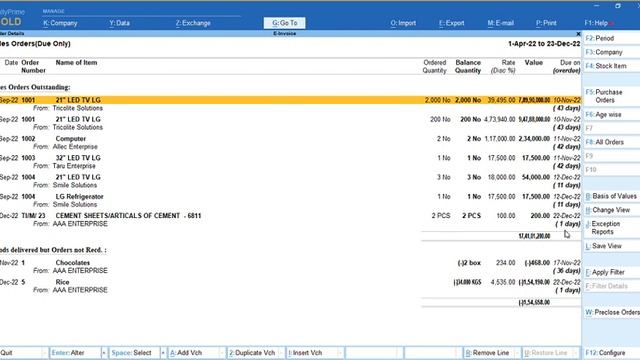Click I: Insert Vch button
Image resolution: width=640 pixels, height=360 pixels.
[x=311, y=353]
